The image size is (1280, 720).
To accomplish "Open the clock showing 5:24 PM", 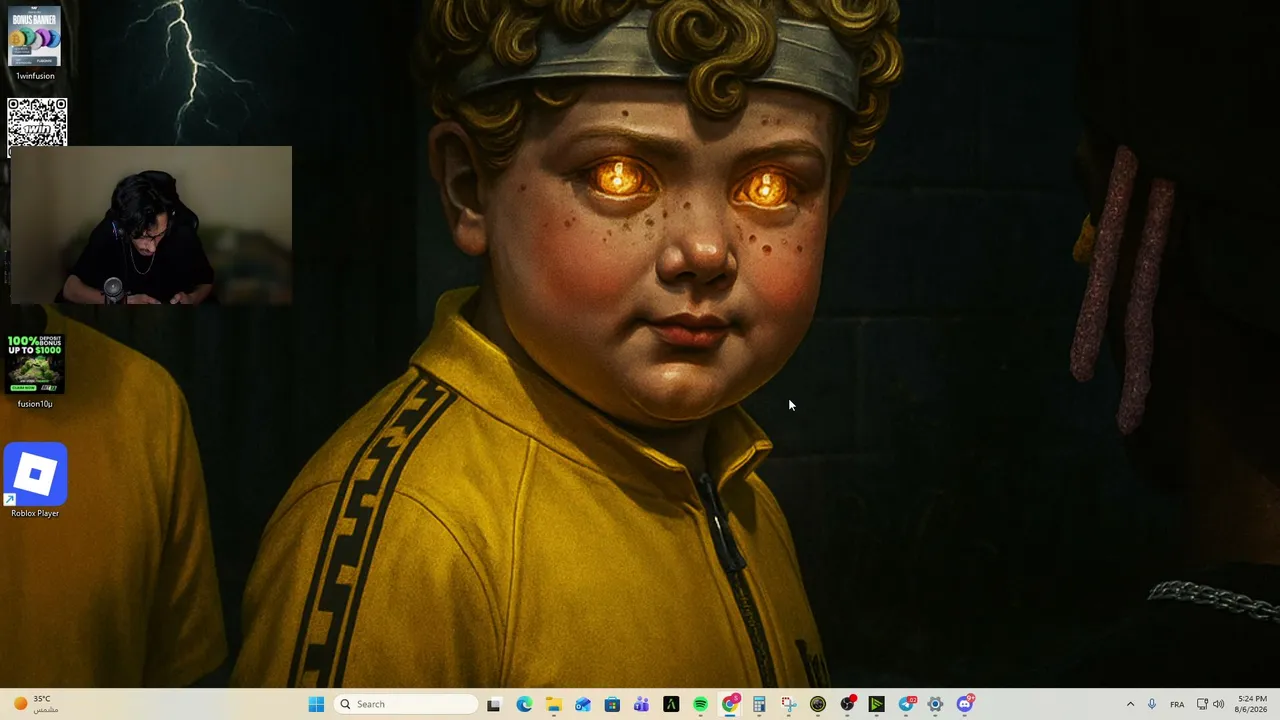I will [x=1252, y=704].
